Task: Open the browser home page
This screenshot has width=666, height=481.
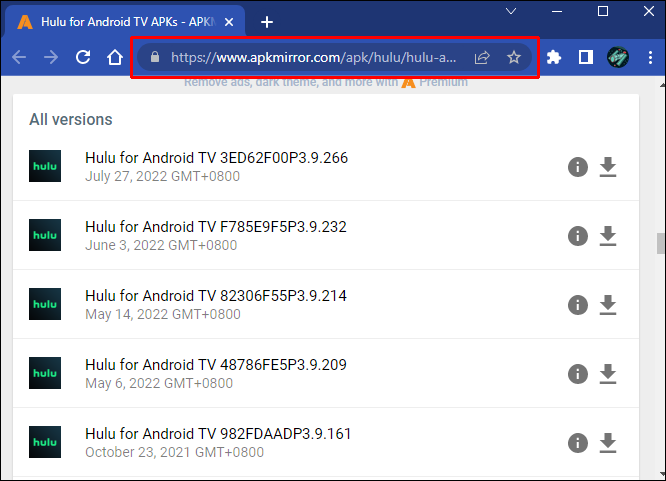Action: pyautogui.click(x=115, y=57)
